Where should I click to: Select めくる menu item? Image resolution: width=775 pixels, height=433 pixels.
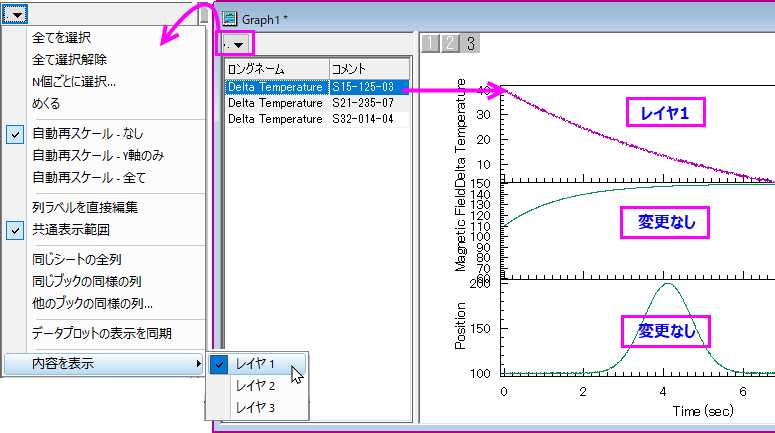[x=46, y=104]
